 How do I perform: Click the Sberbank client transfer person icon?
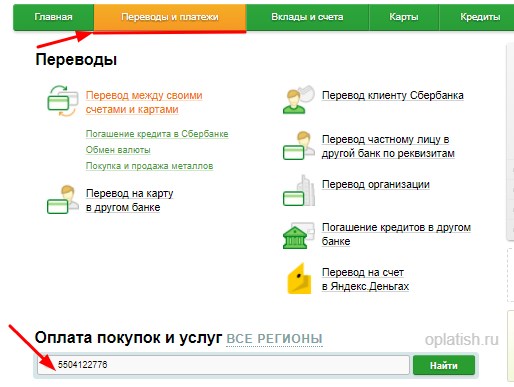pyautogui.click(x=298, y=100)
